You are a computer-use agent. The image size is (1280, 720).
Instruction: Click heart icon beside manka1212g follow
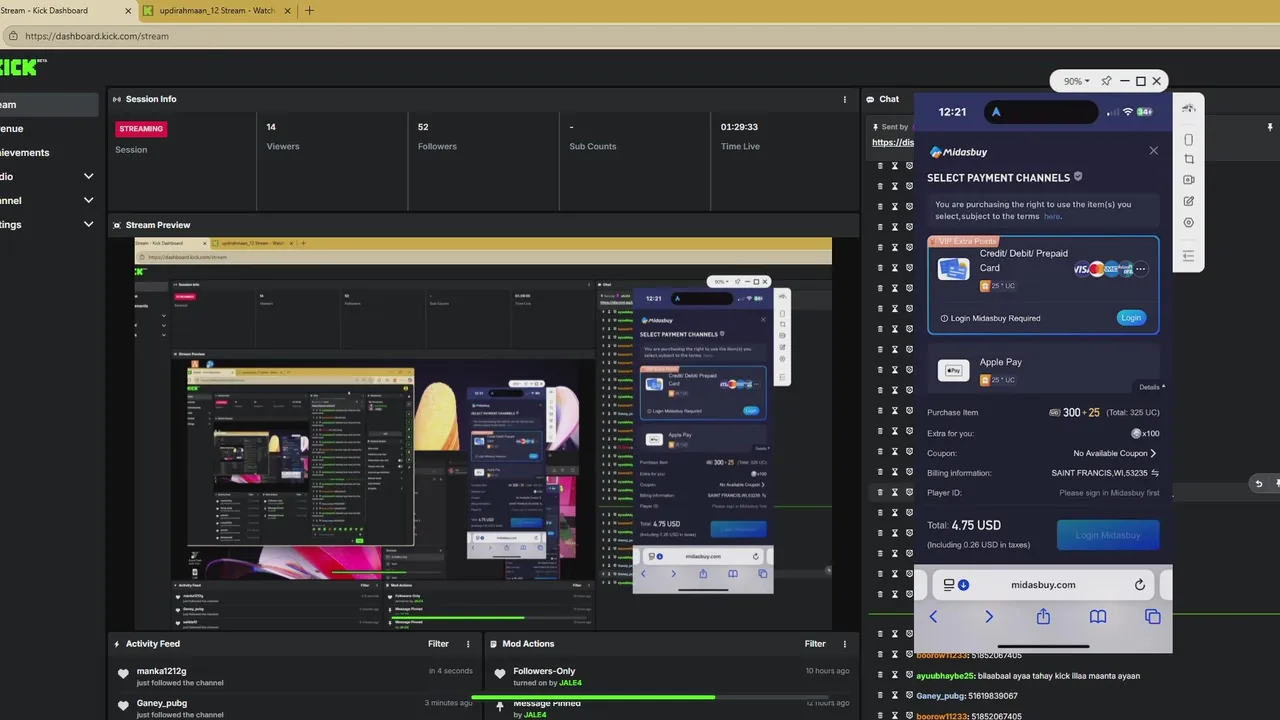pyautogui.click(x=123, y=675)
